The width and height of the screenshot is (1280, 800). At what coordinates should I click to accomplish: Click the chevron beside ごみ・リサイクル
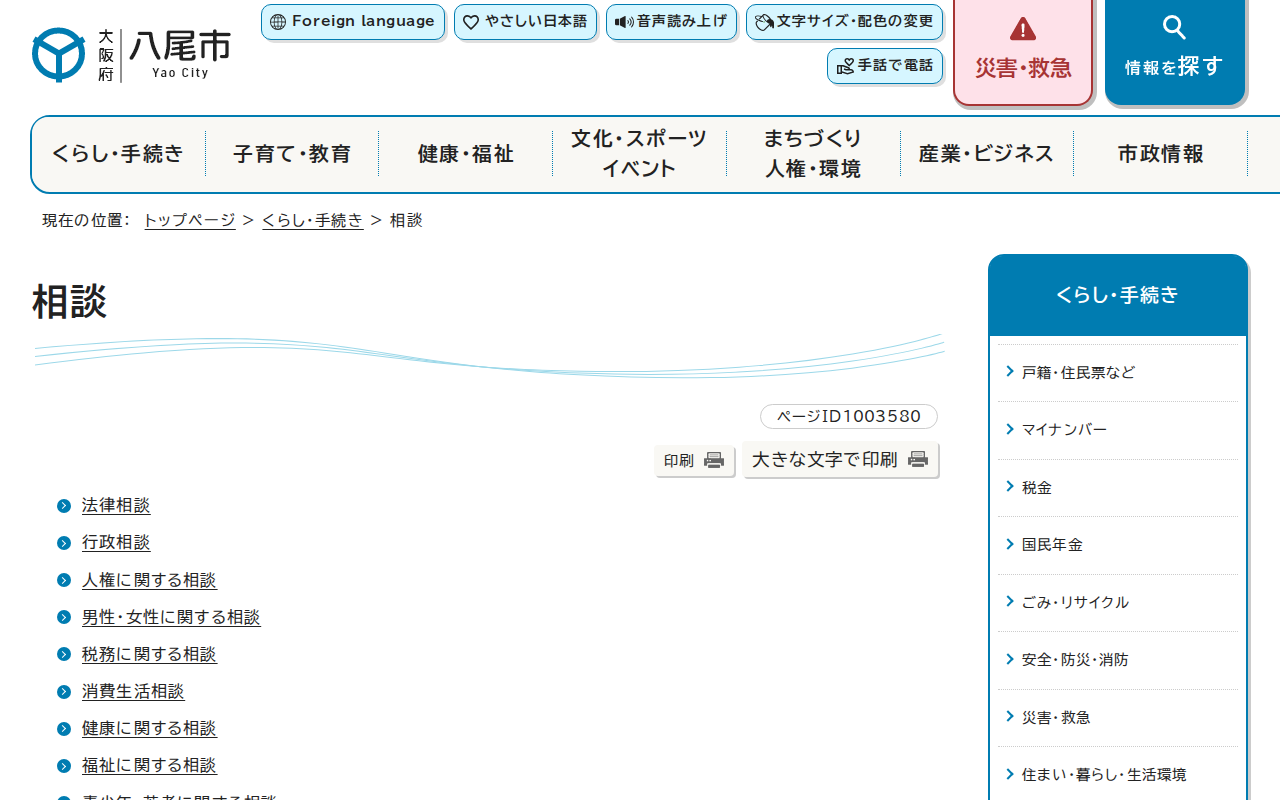click(x=1010, y=601)
